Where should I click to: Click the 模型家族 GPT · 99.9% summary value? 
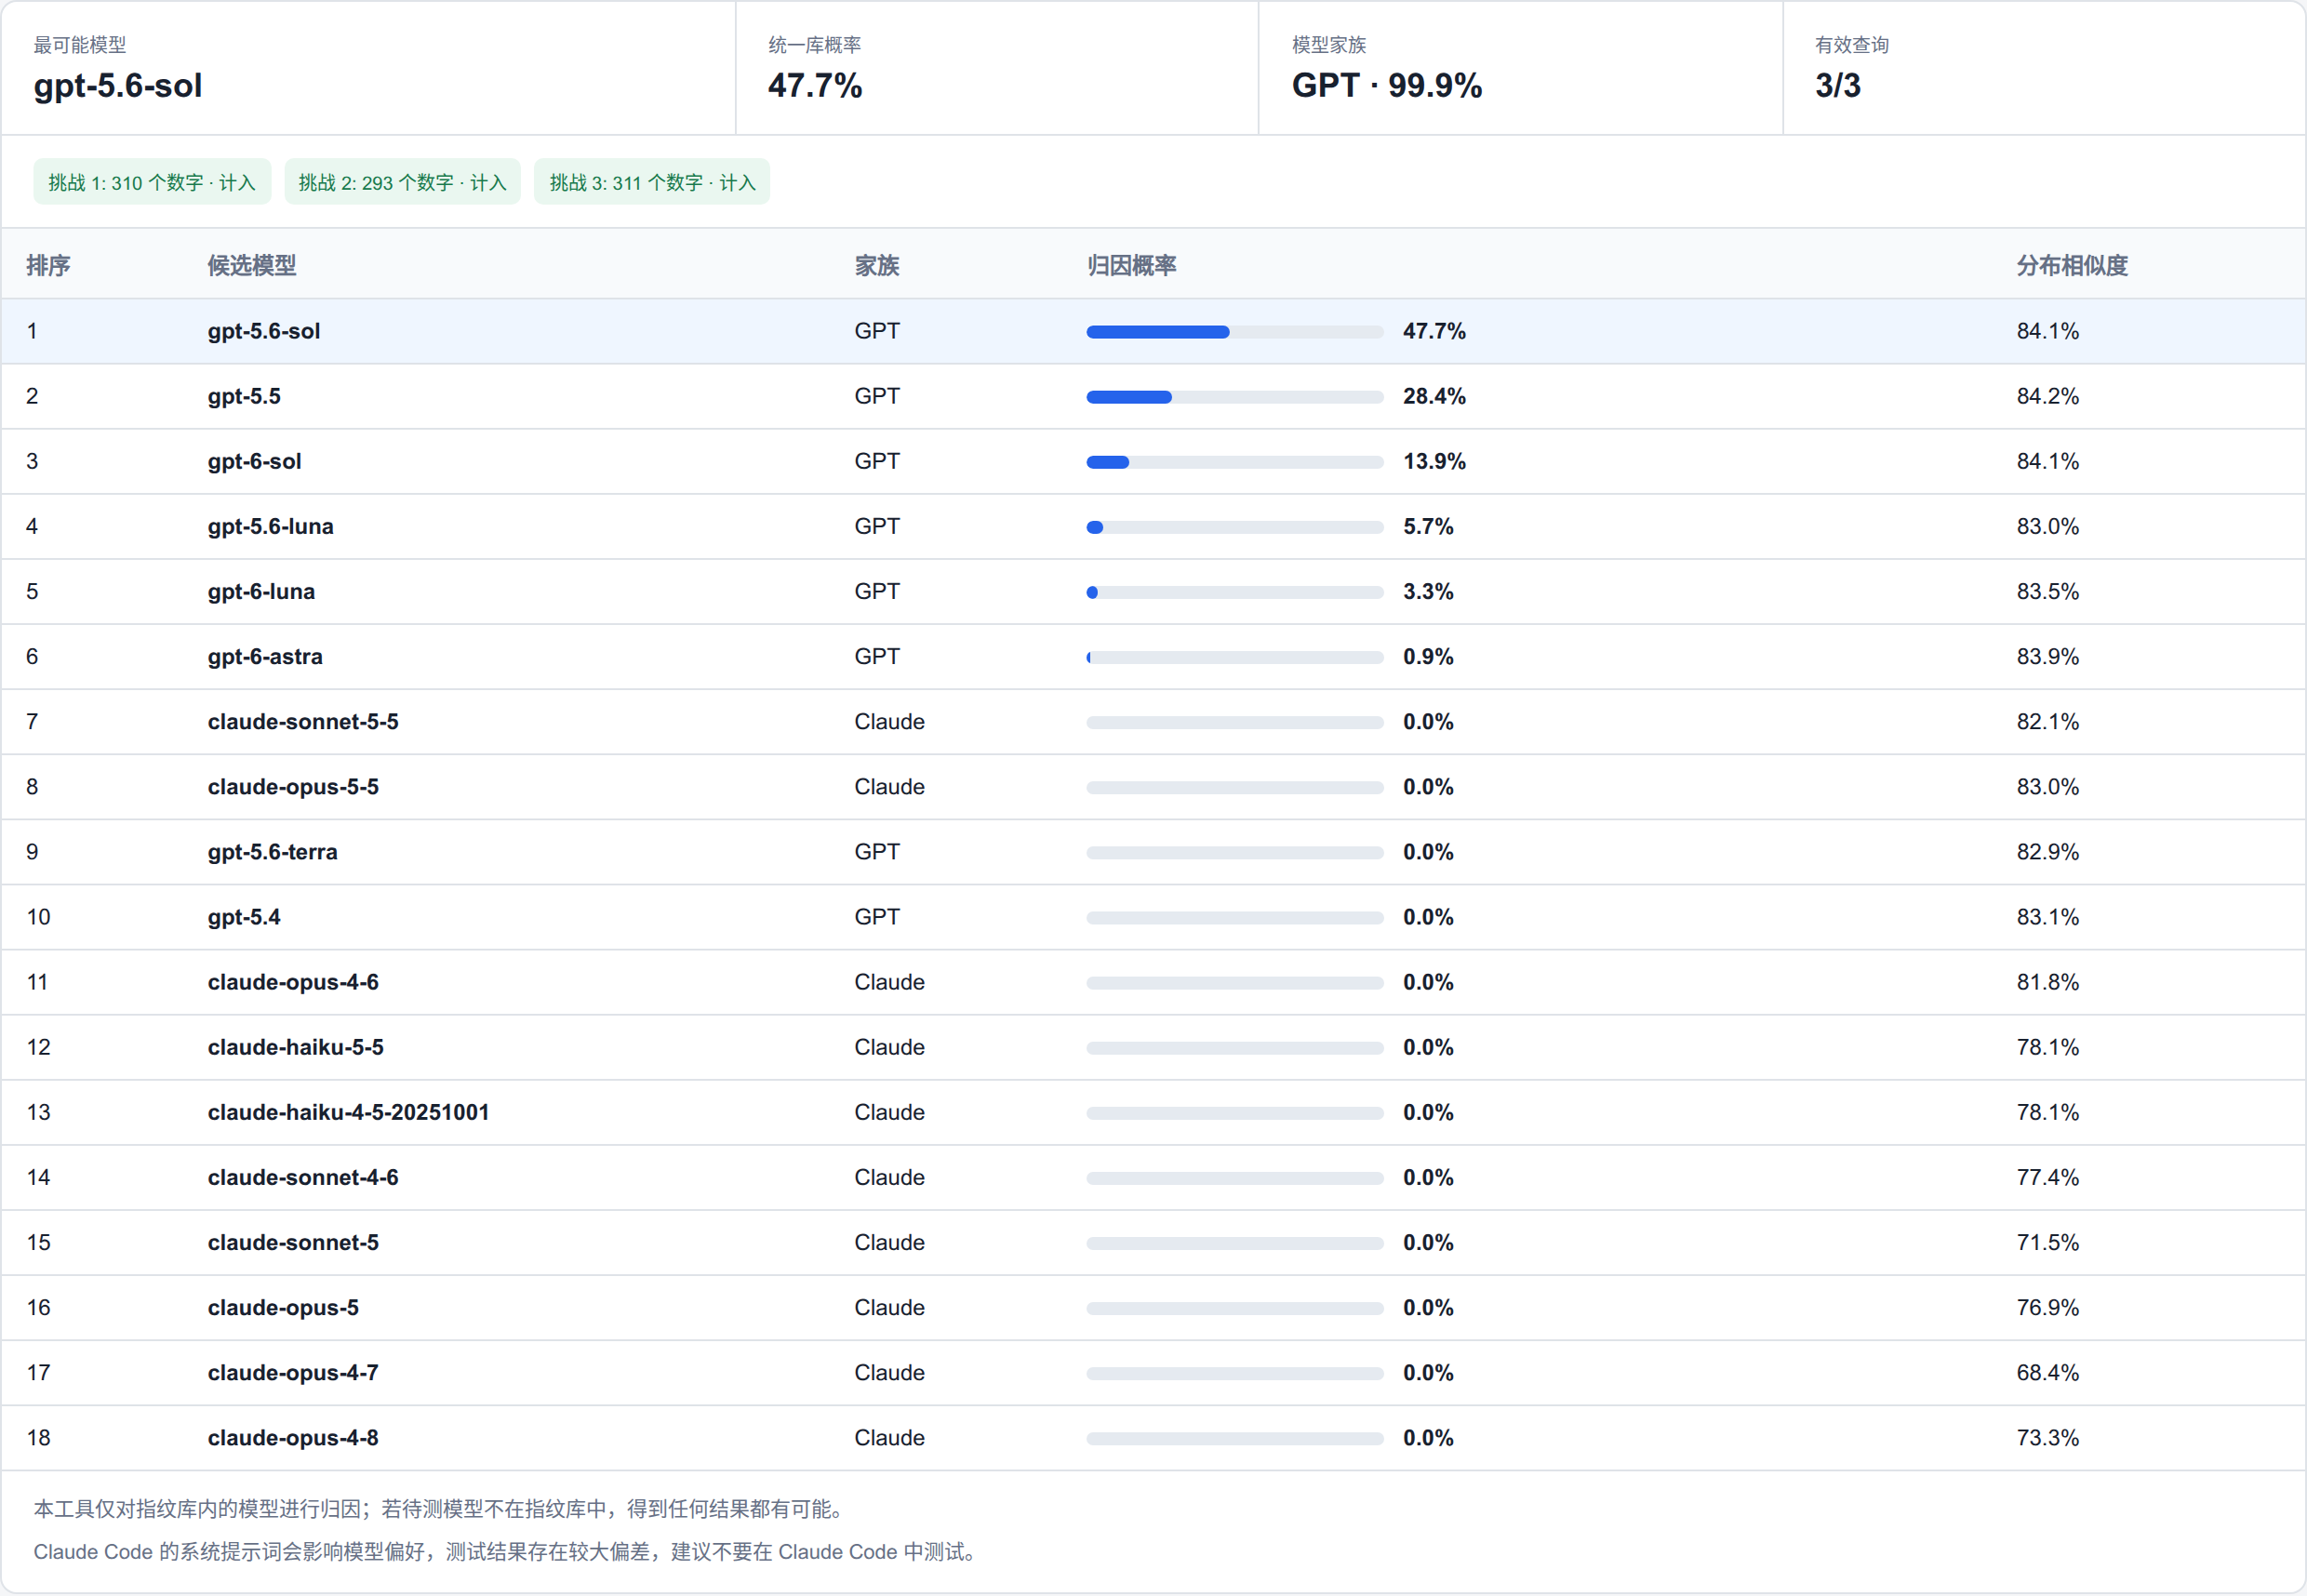pyautogui.click(x=1386, y=85)
